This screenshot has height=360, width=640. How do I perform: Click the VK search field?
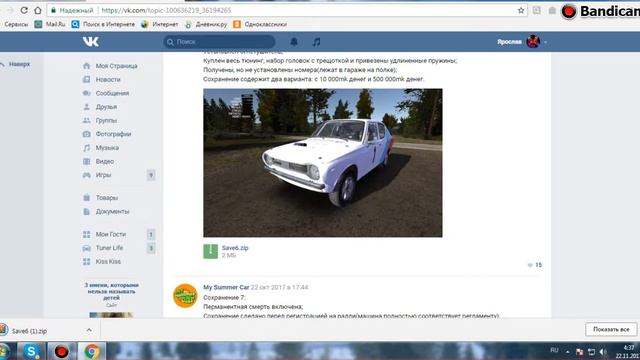(219, 42)
